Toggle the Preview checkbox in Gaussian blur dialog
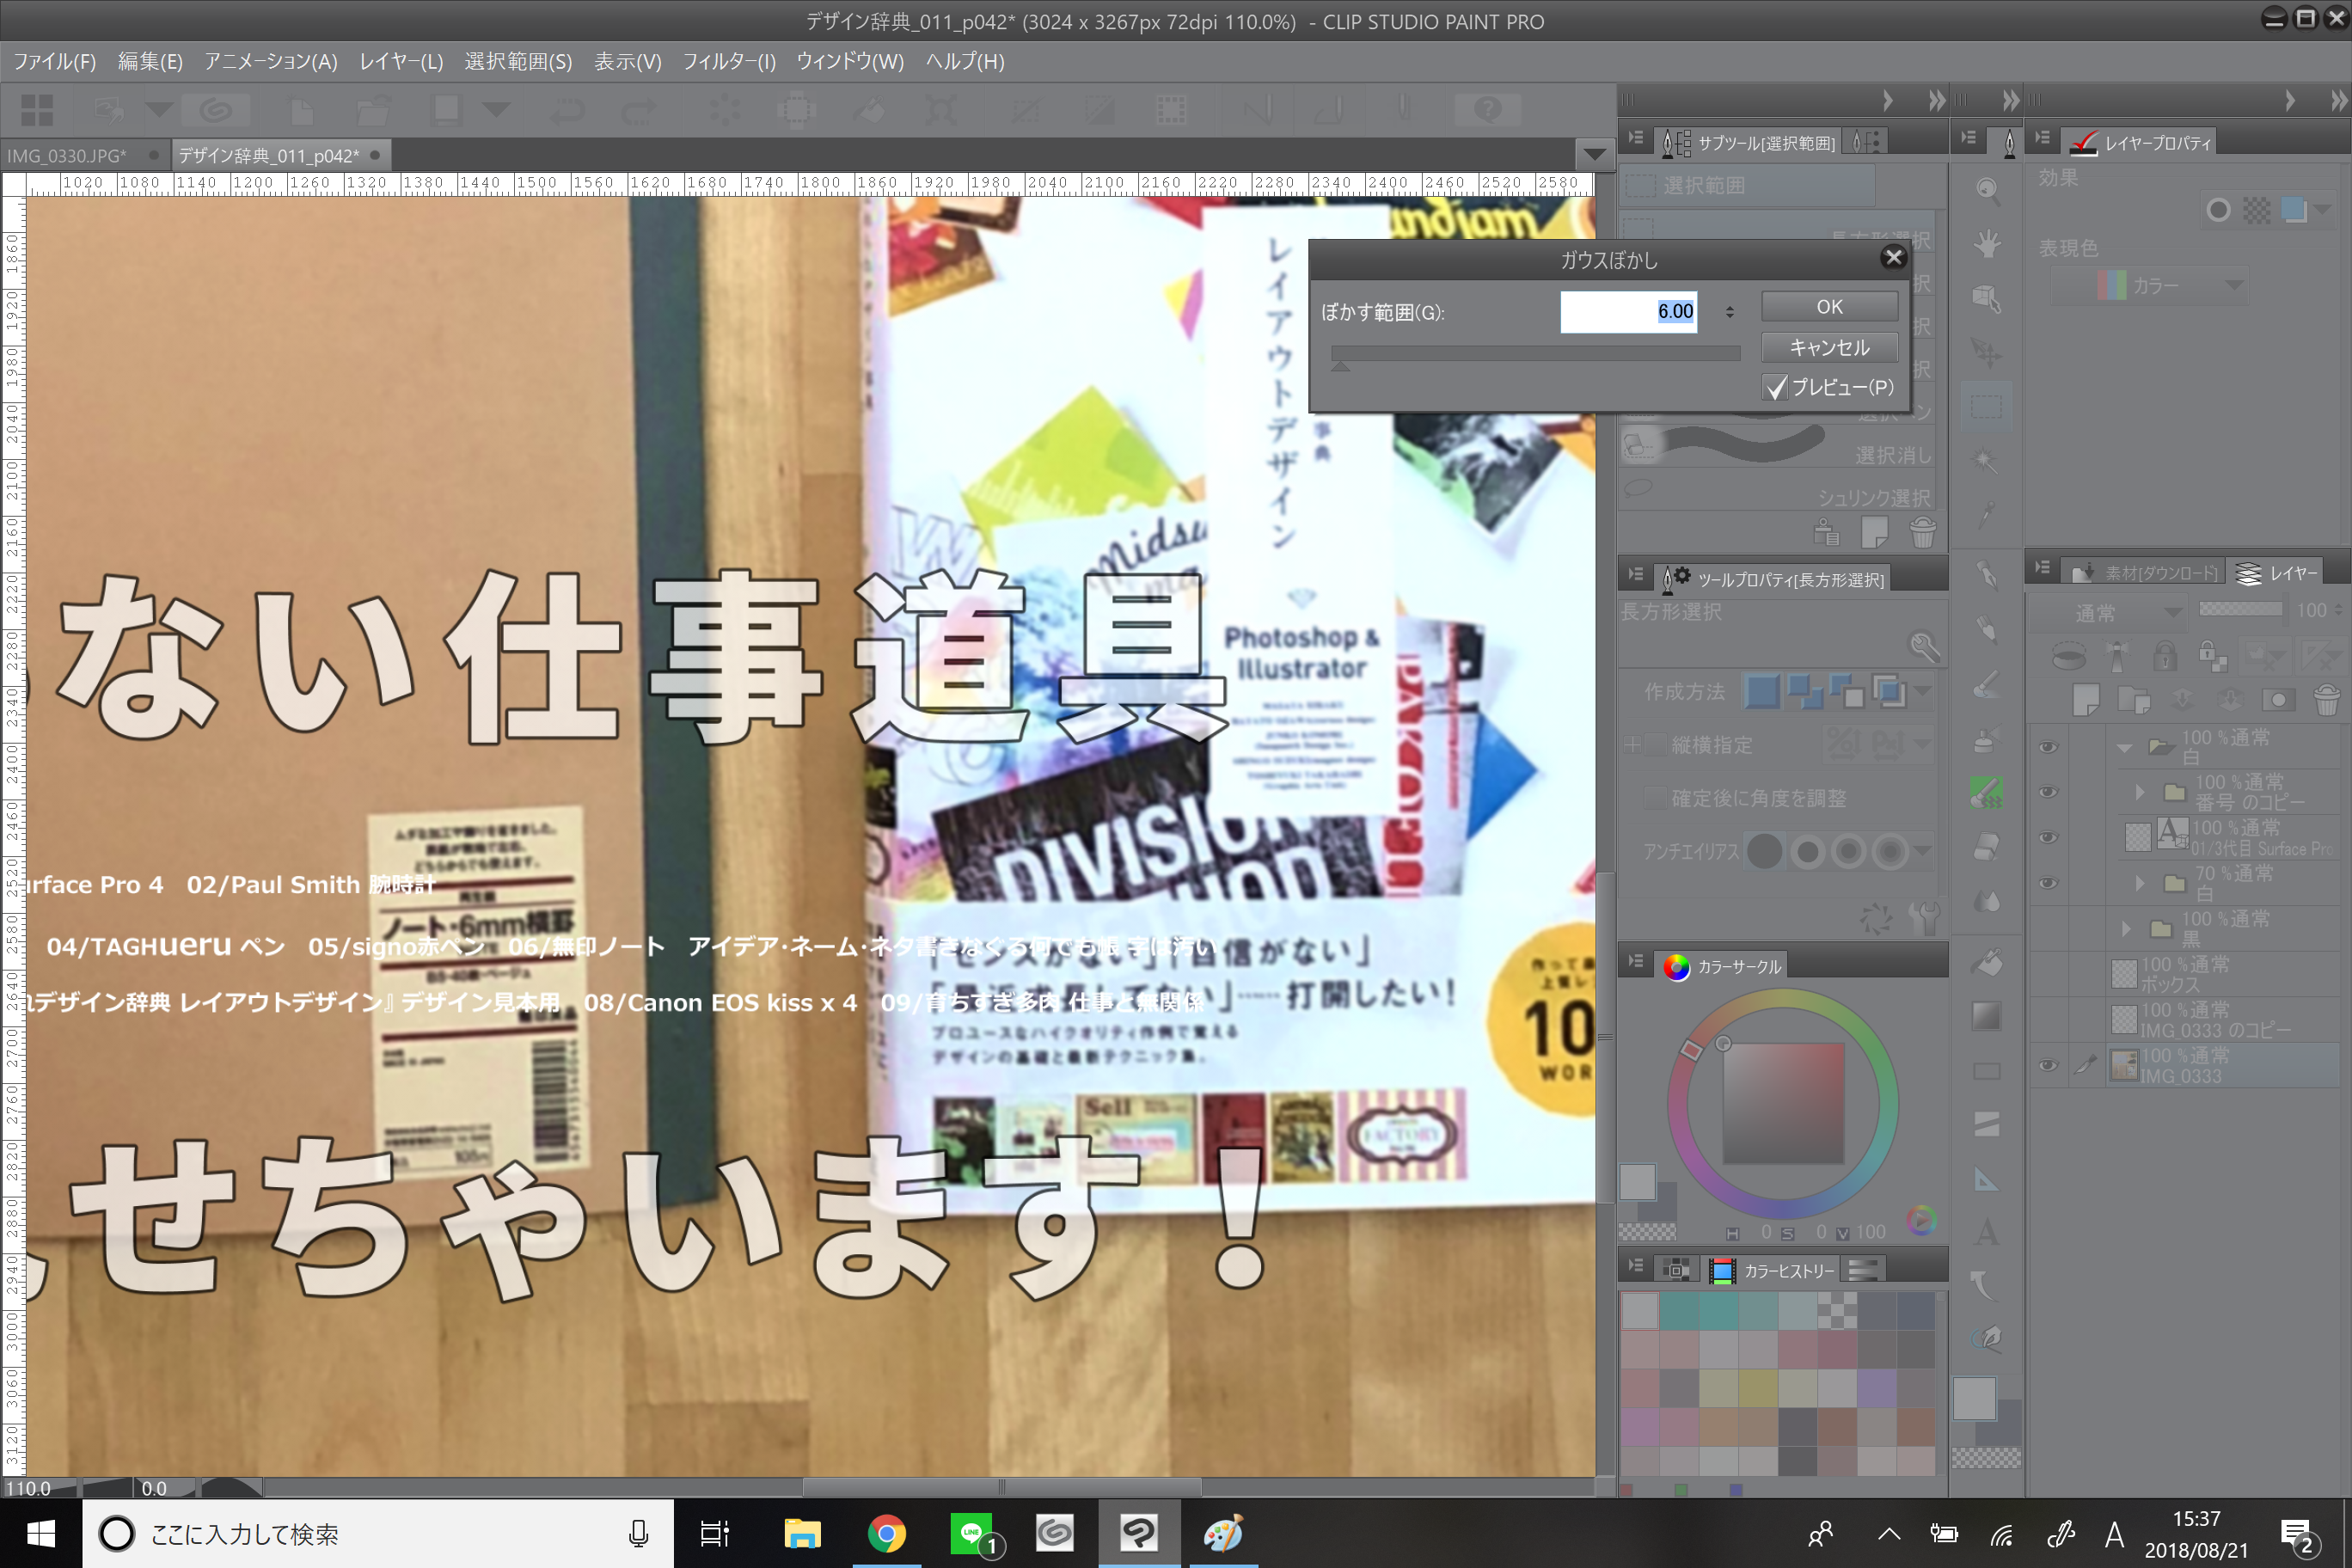The height and width of the screenshot is (1568, 2352). point(1775,388)
